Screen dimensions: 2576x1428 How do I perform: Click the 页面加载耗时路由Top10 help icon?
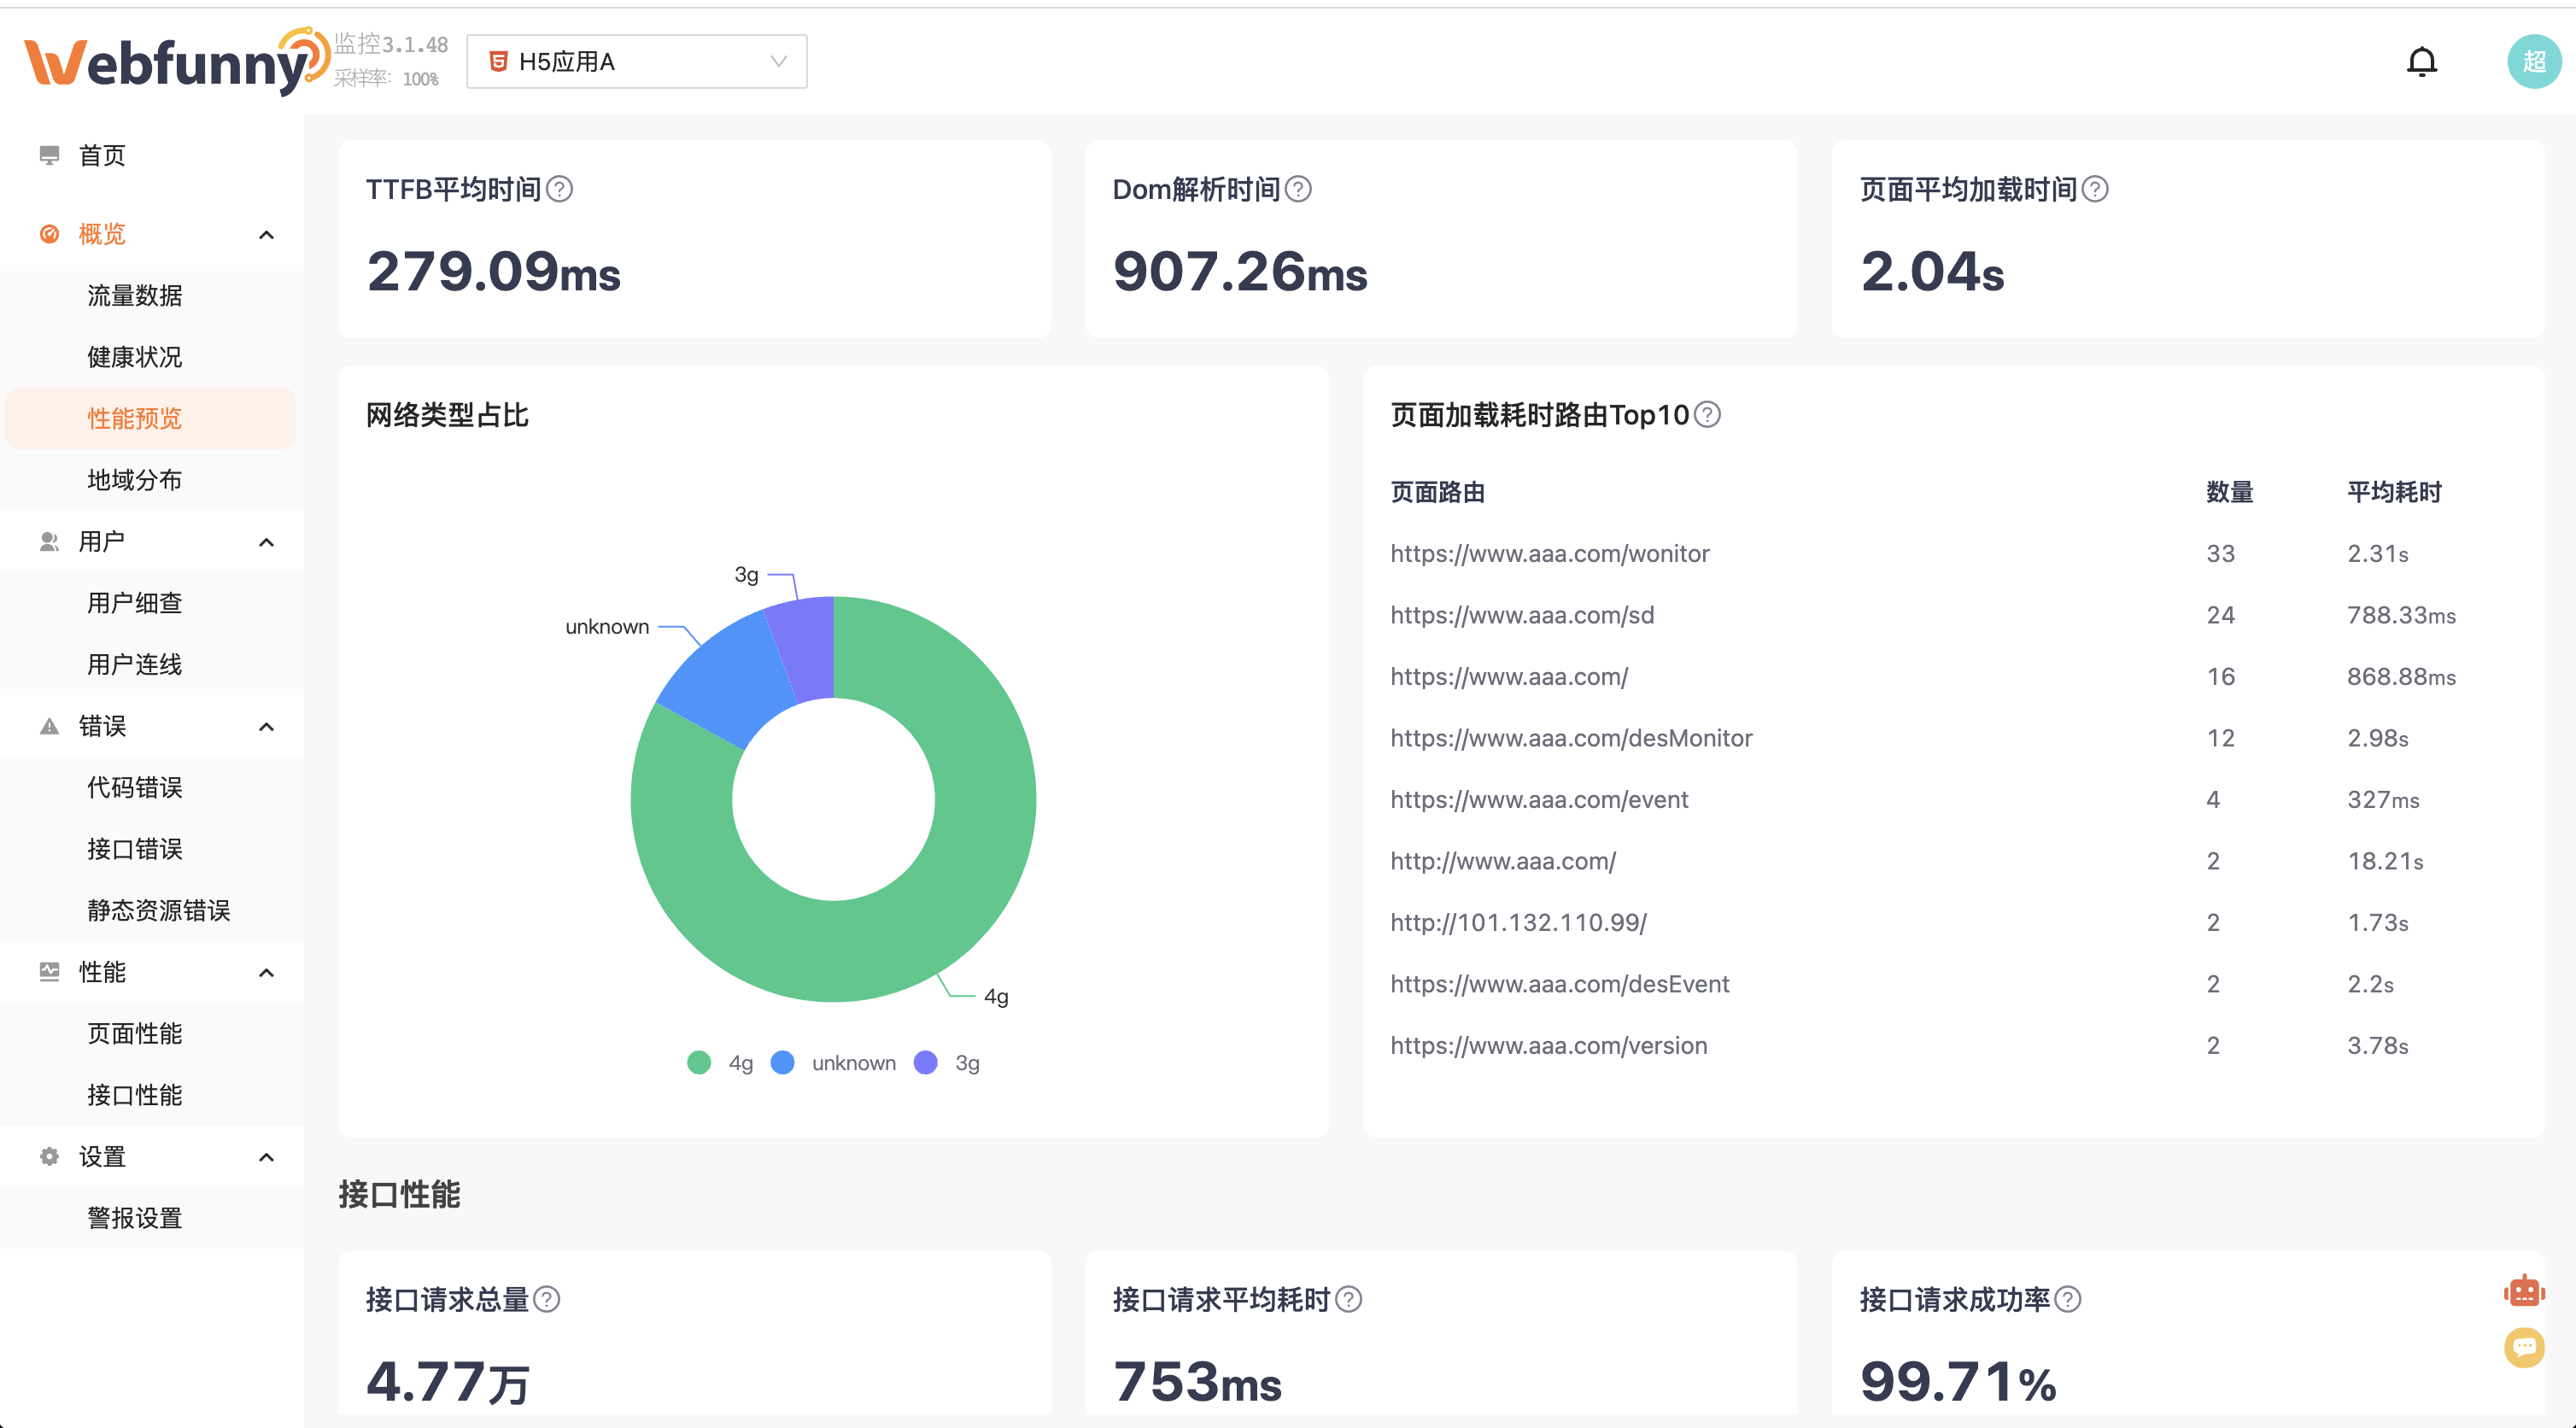[x=1708, y=414]
